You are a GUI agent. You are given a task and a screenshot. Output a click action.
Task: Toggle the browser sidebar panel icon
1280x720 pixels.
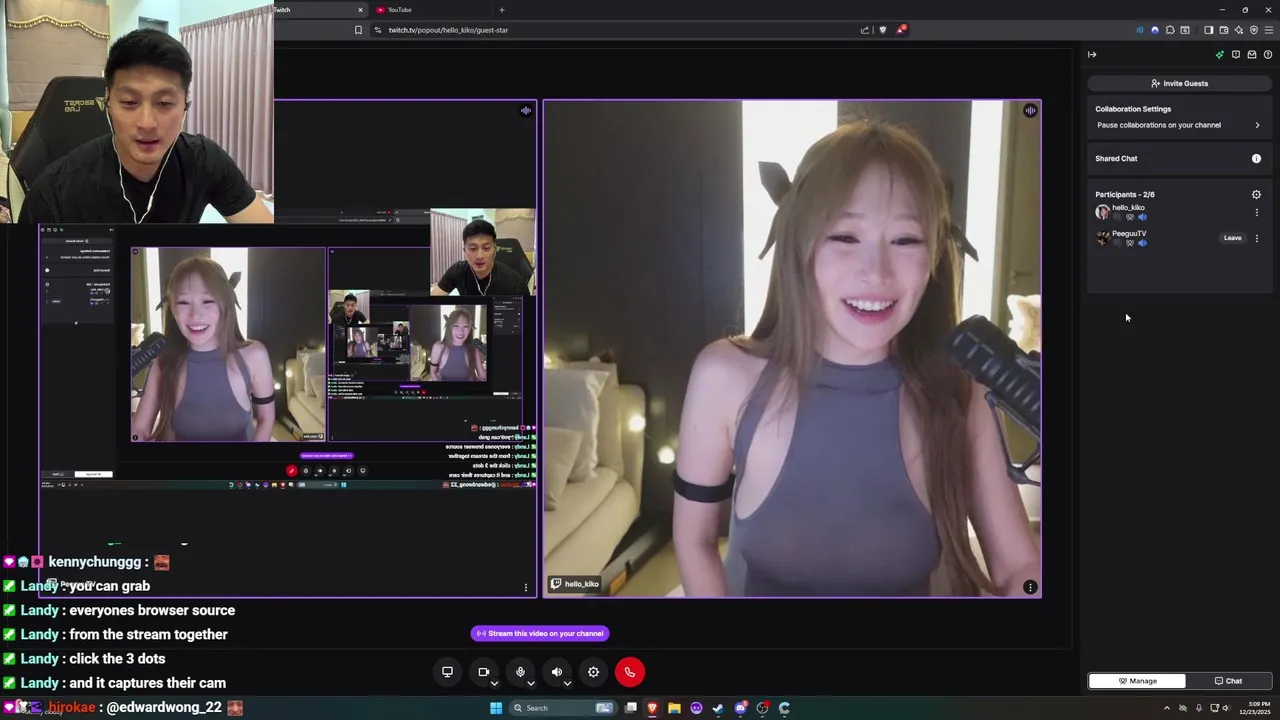click(1208, 30)
